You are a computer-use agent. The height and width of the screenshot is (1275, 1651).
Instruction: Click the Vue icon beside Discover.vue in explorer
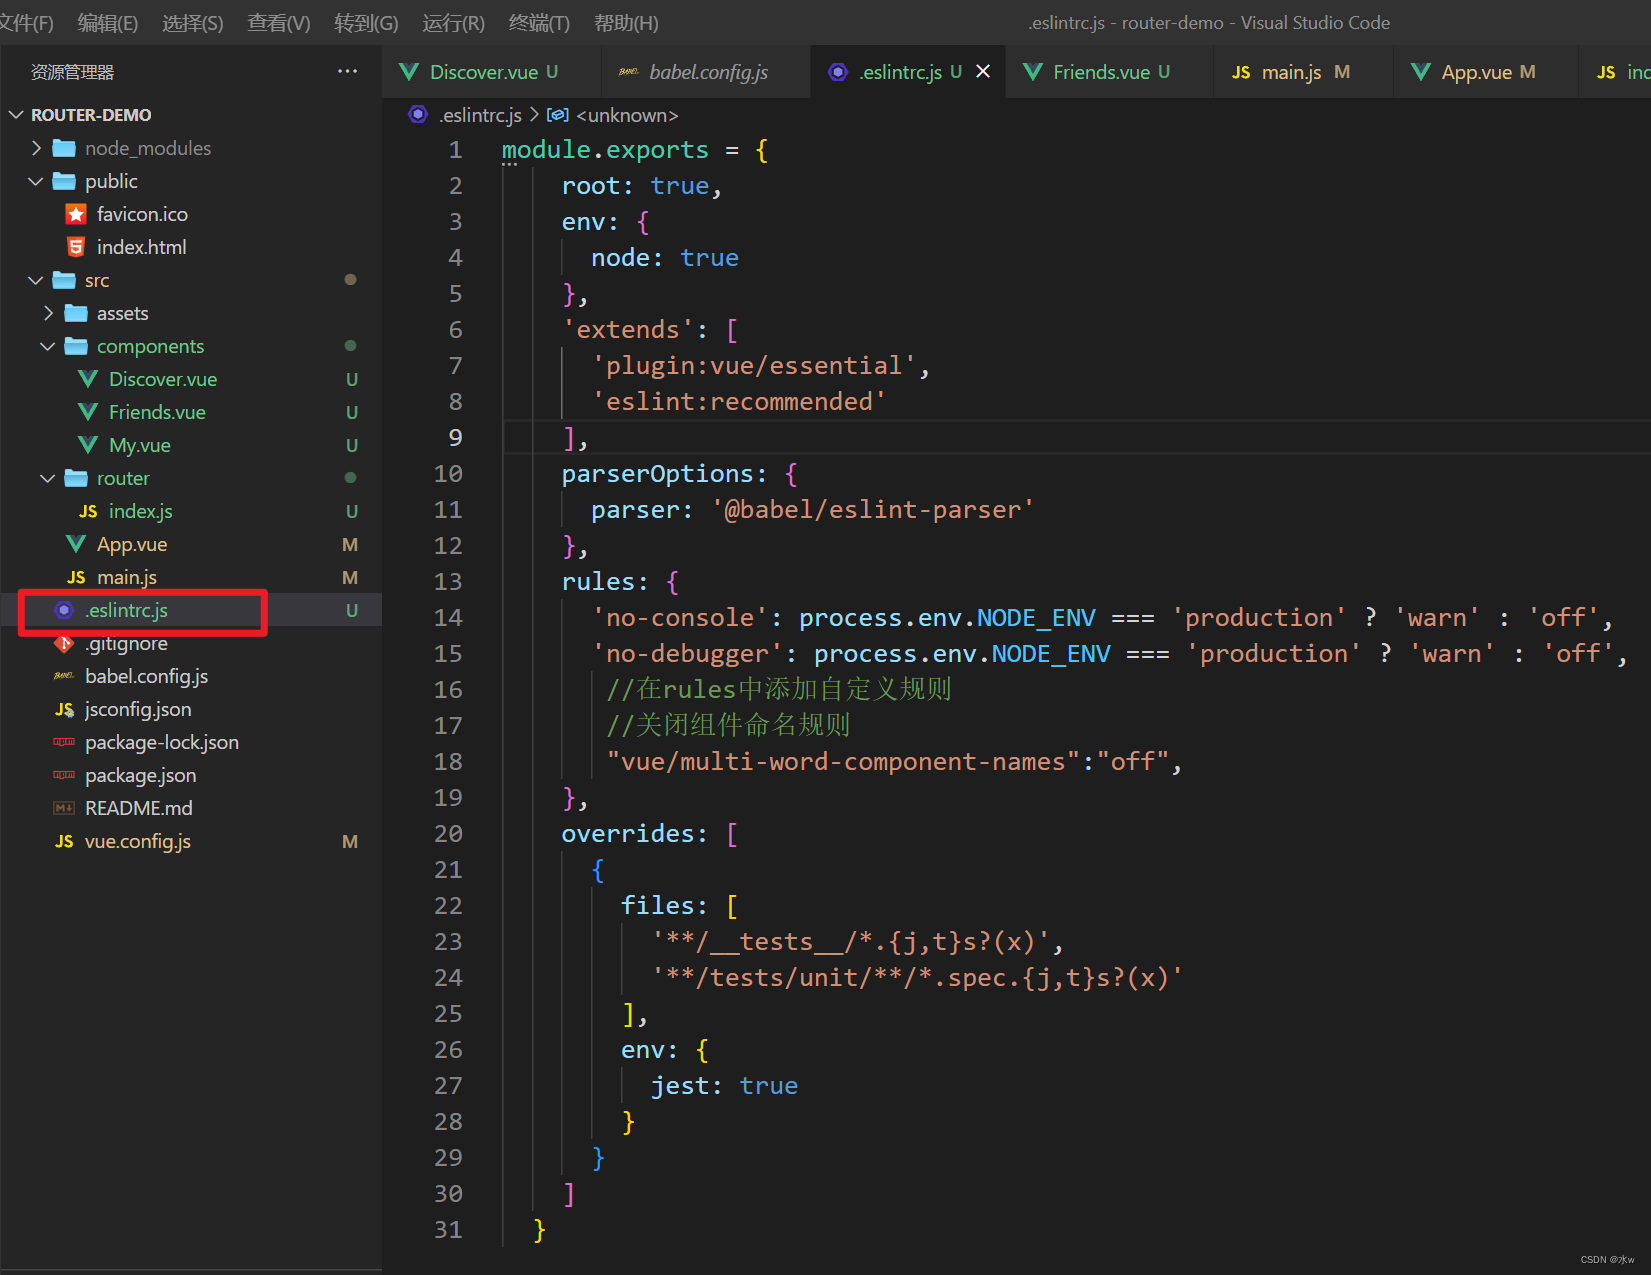click(88, 379)
